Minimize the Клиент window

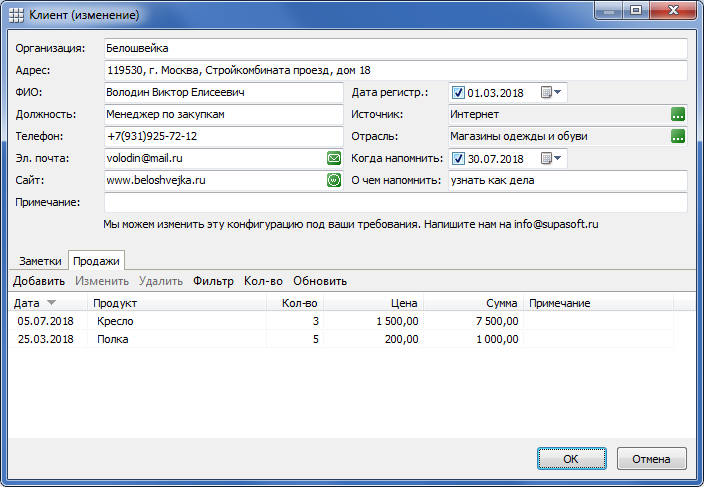click(x=609, y=10)
